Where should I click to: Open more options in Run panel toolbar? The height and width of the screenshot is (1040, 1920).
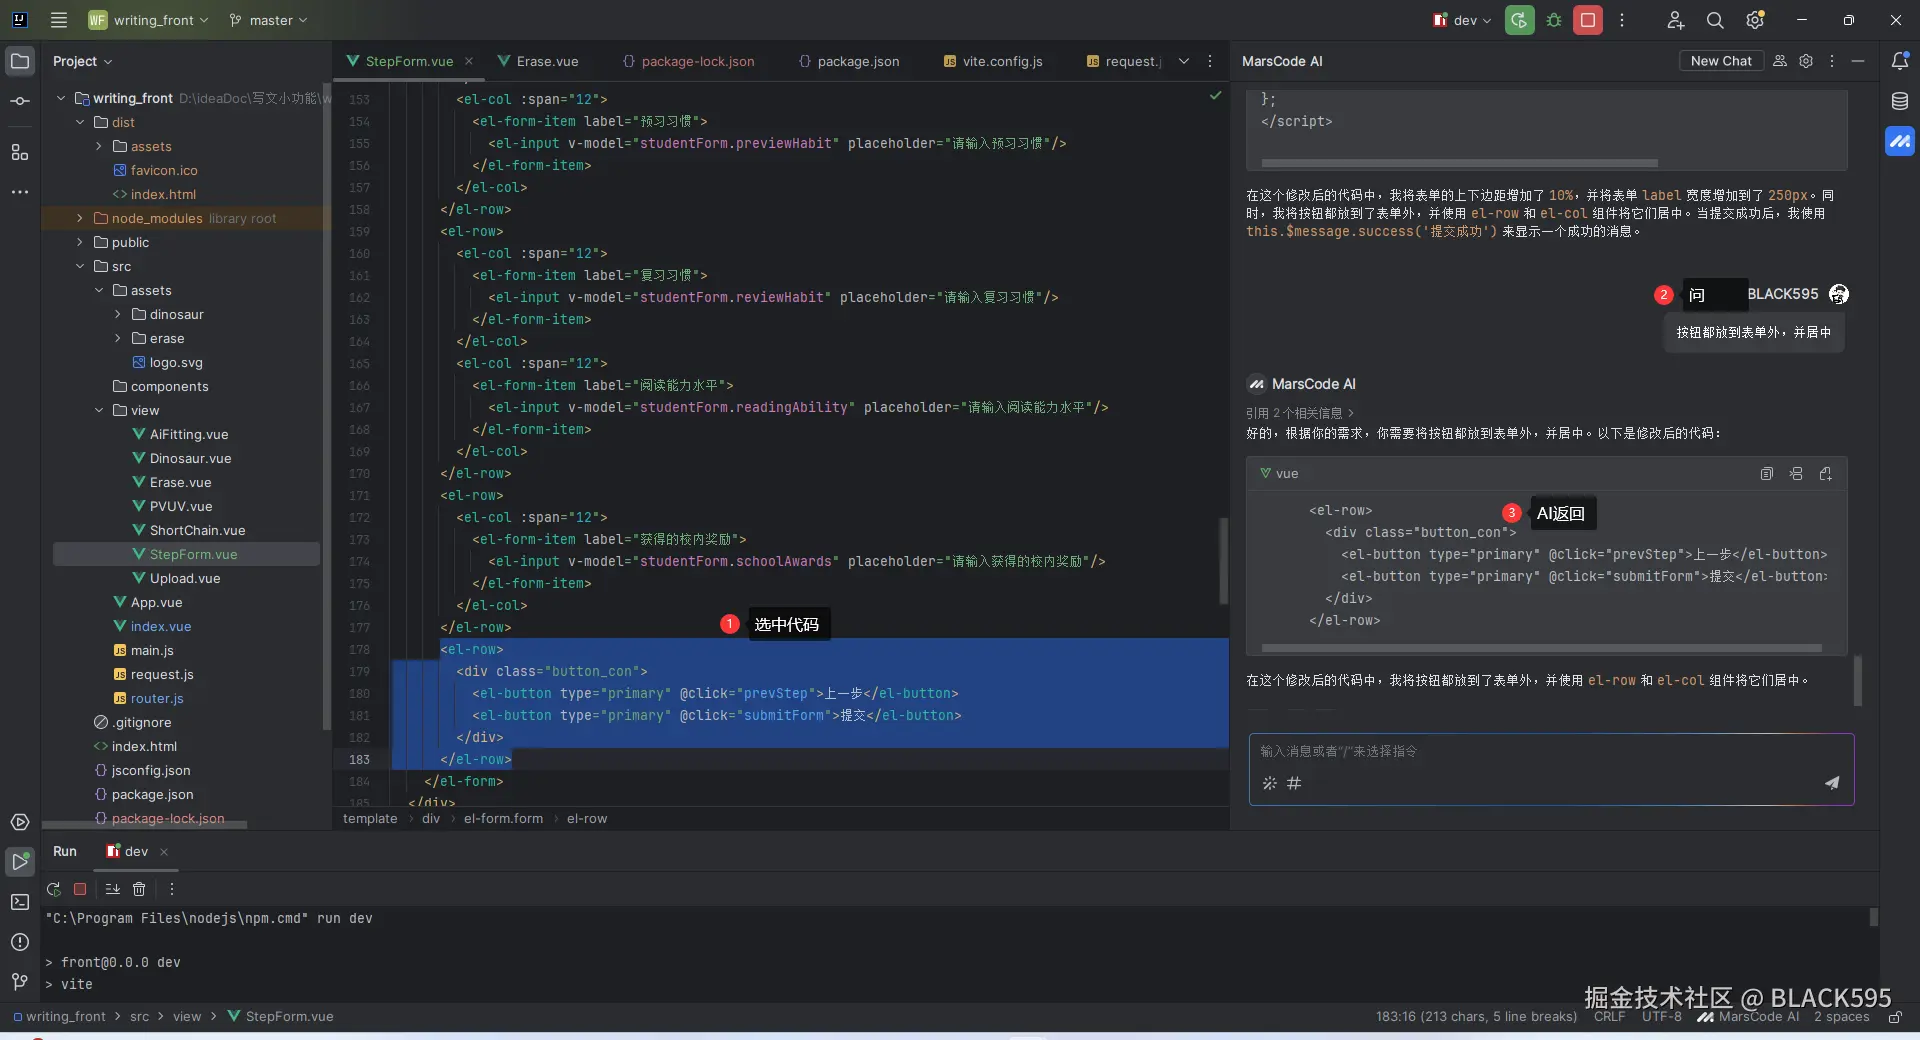click(x=172, y=889)
